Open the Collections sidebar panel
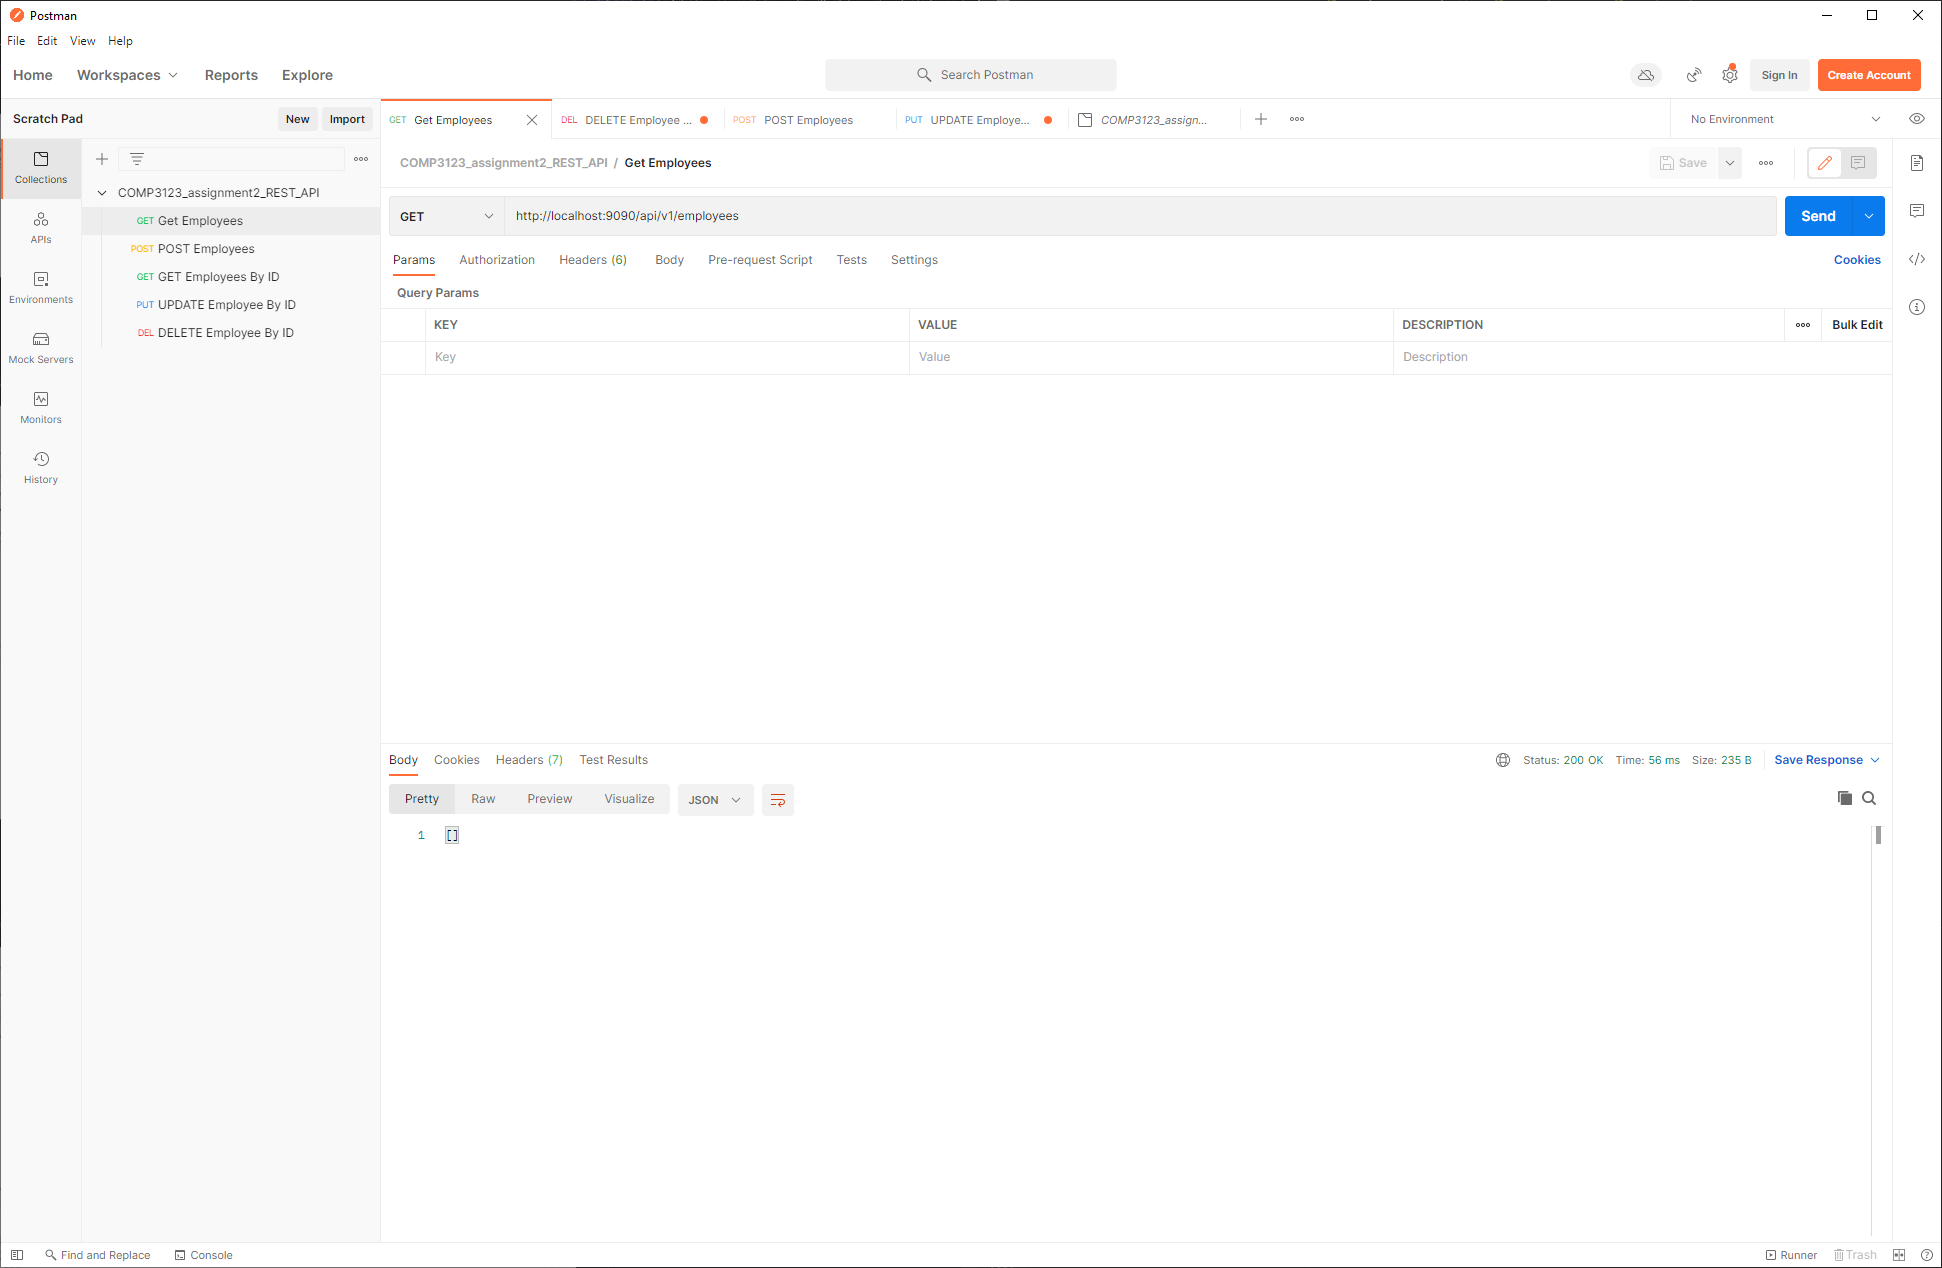Image resolution: width=1942 pixels, height=1268 pixels. pyautogui.click(x=41, y=168)
